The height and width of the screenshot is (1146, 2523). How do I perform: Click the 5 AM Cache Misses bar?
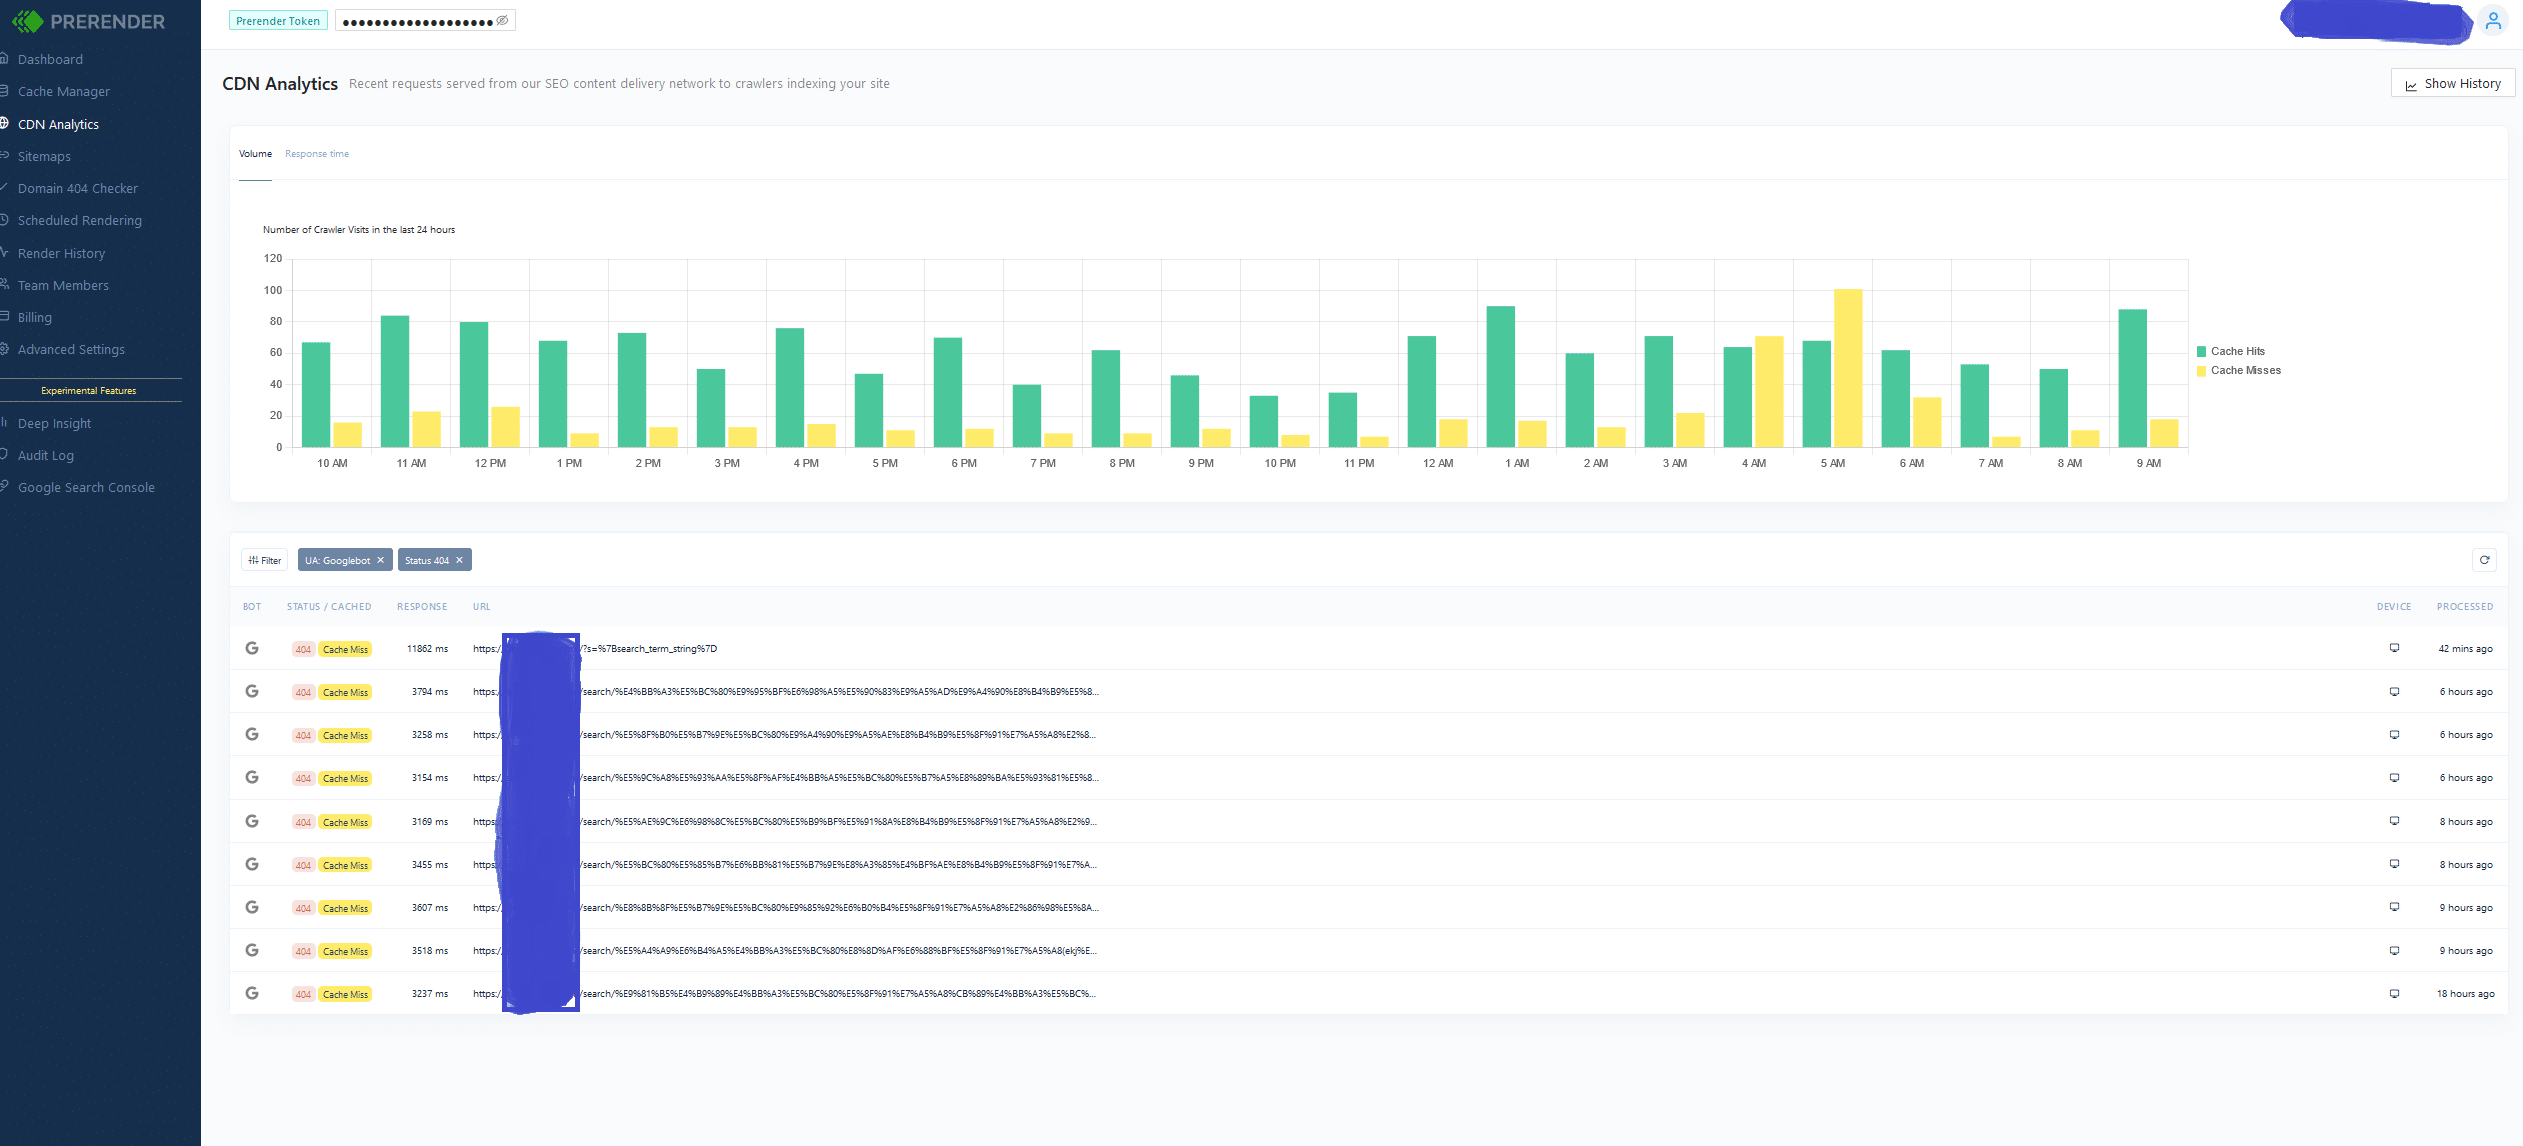(x=1848, y=368)
